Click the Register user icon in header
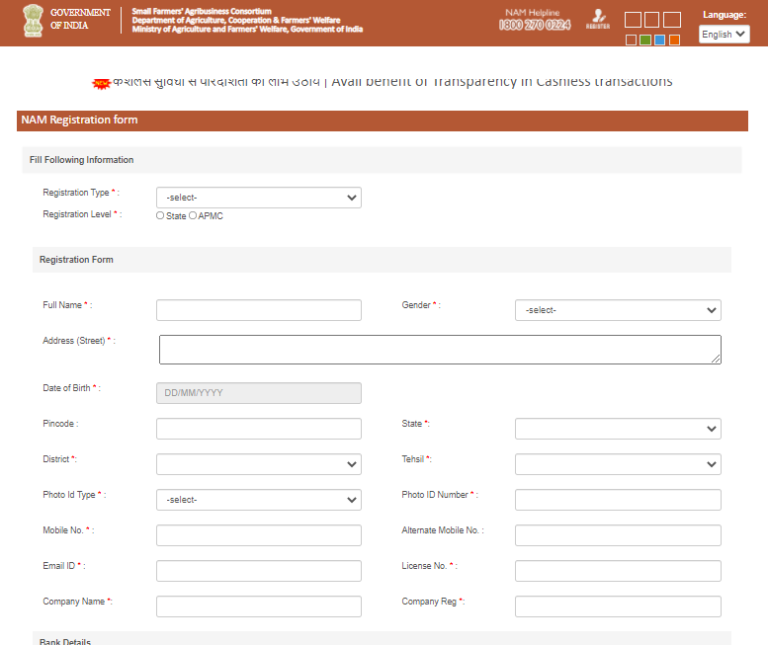Image resolution: width=768 pixels, height=645 pixels. pyautogui.click(x=598, y=19)
